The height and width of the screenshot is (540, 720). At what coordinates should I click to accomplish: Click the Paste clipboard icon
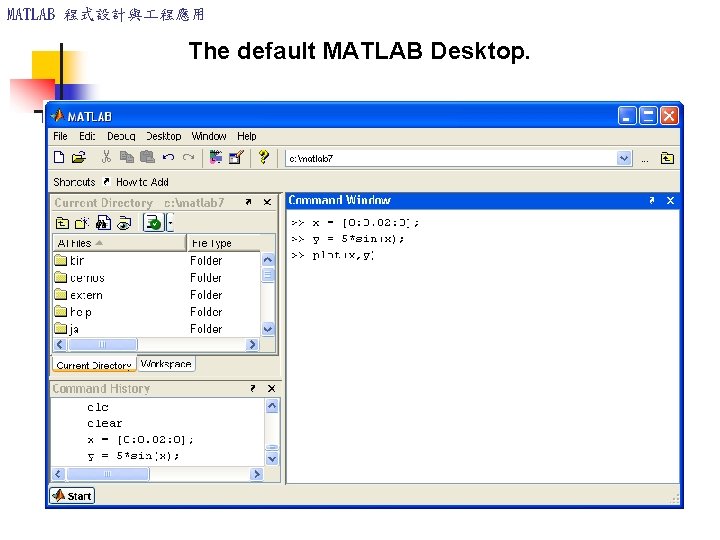147,157
